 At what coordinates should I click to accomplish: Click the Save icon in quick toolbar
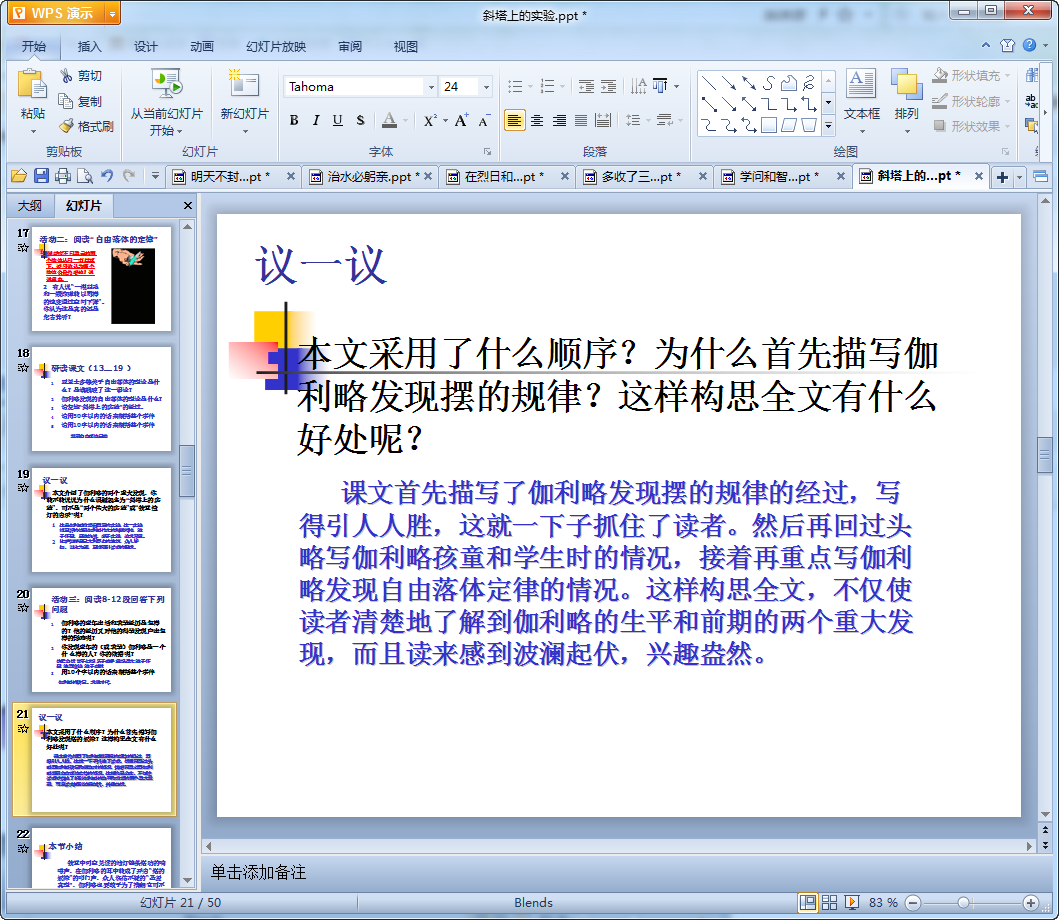coord(41,176)
